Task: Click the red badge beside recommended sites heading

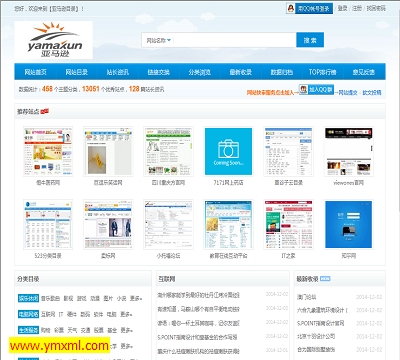Action: pos(45,111)
